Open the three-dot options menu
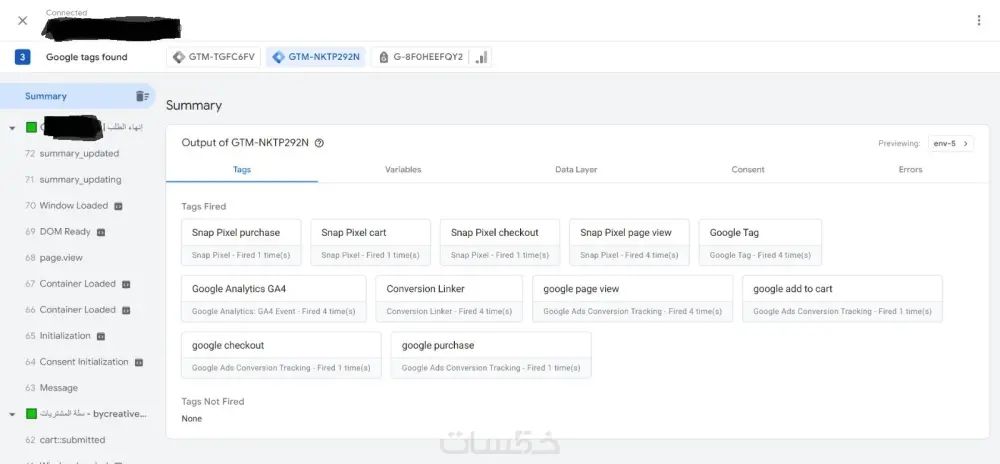Screen dimensions: 1000x464 click(x=978, y=20)
